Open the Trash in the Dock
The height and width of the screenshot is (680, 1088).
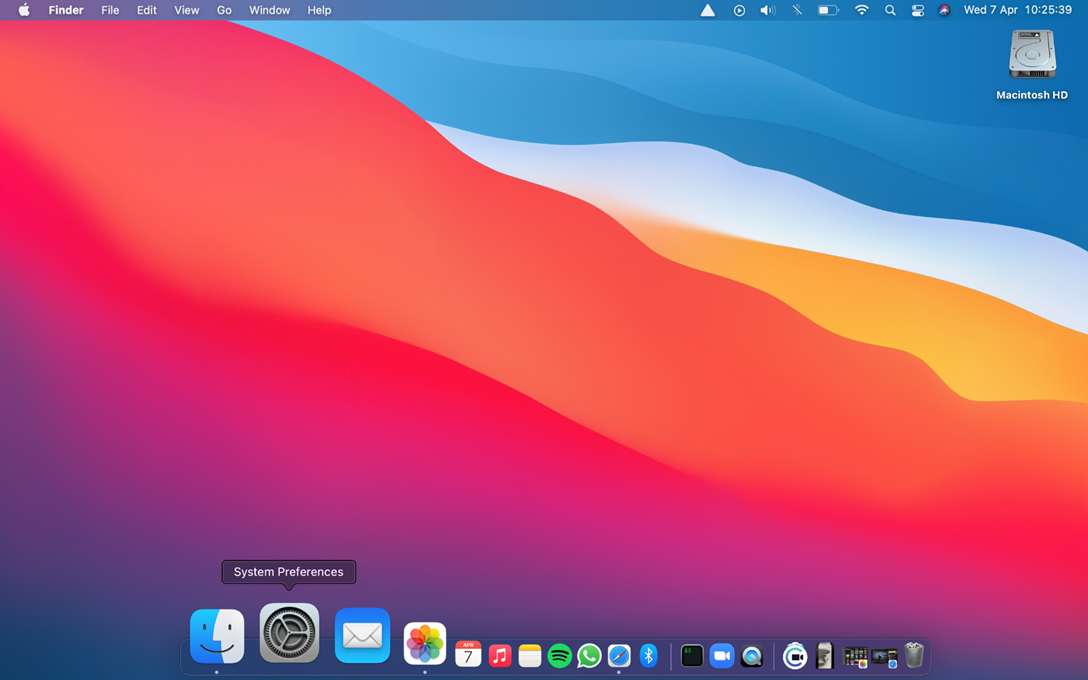point(914,655)
